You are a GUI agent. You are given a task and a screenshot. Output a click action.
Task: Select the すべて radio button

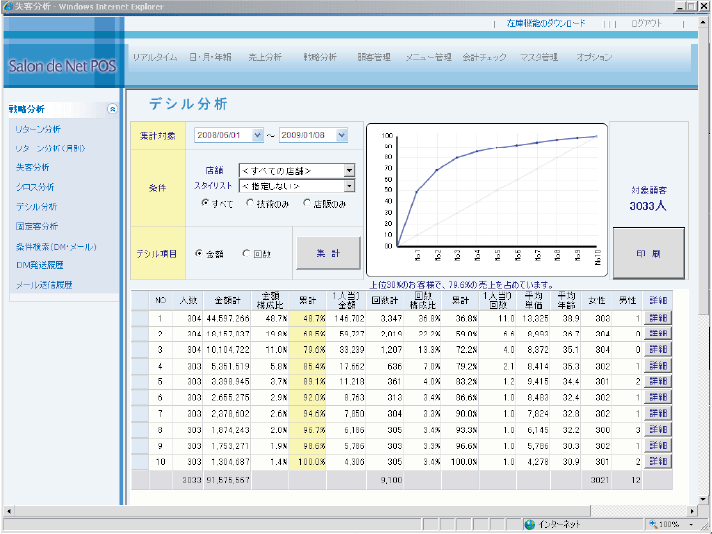(205, 203)
